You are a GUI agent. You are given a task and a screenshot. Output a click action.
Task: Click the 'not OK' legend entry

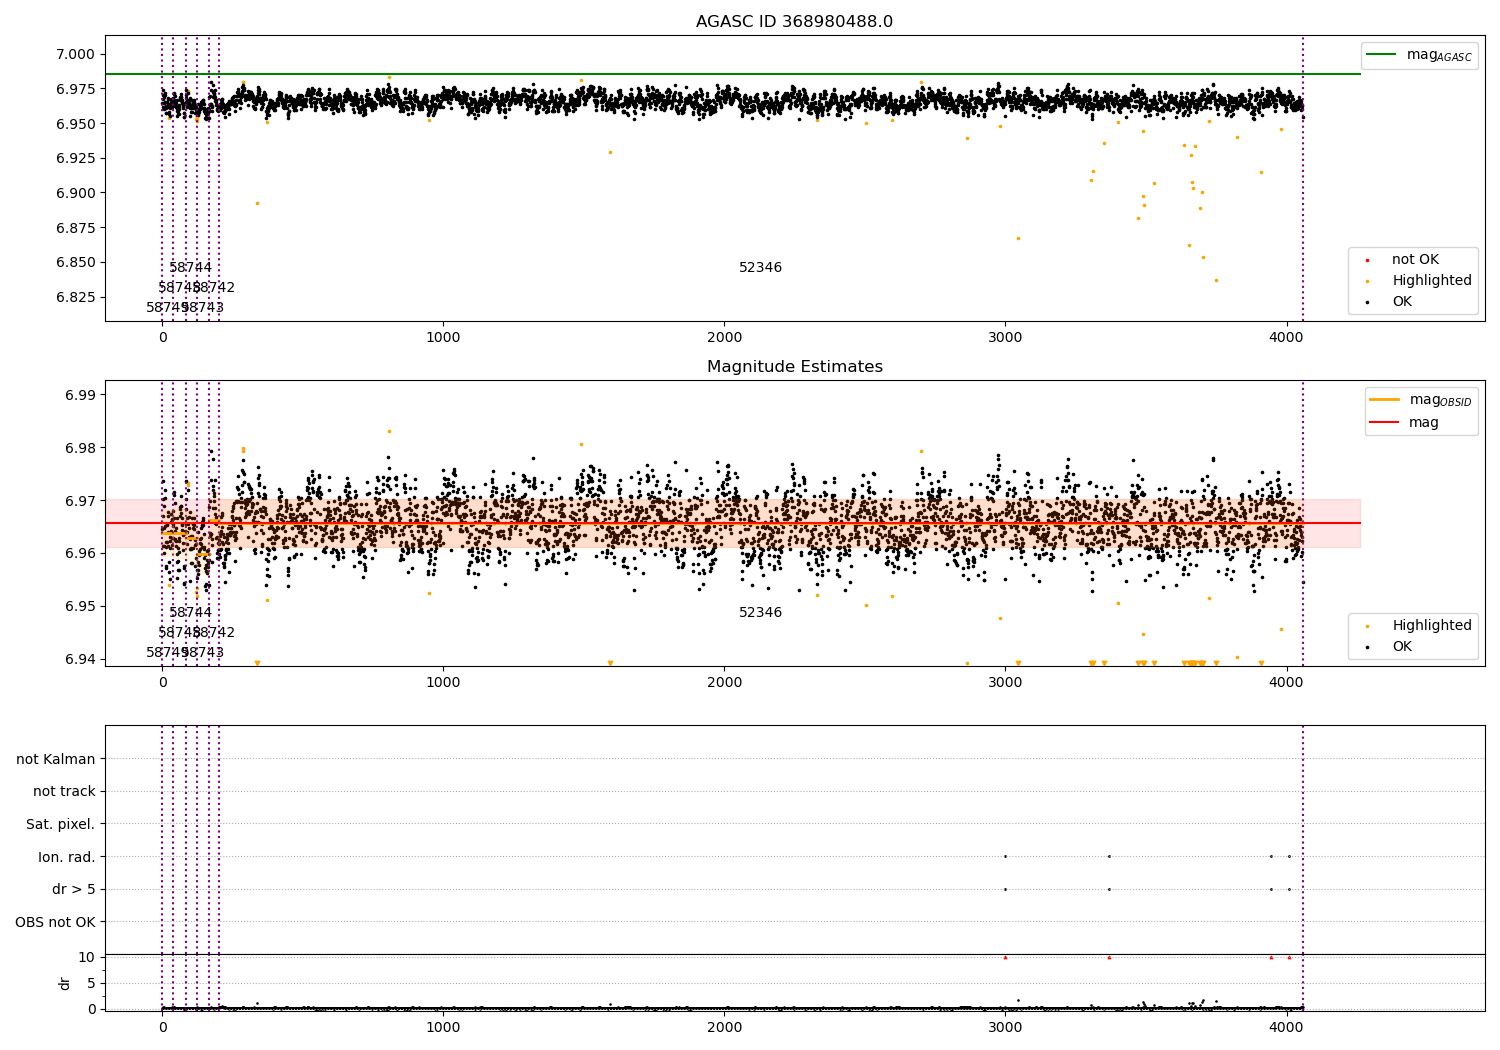[1415, 260]
